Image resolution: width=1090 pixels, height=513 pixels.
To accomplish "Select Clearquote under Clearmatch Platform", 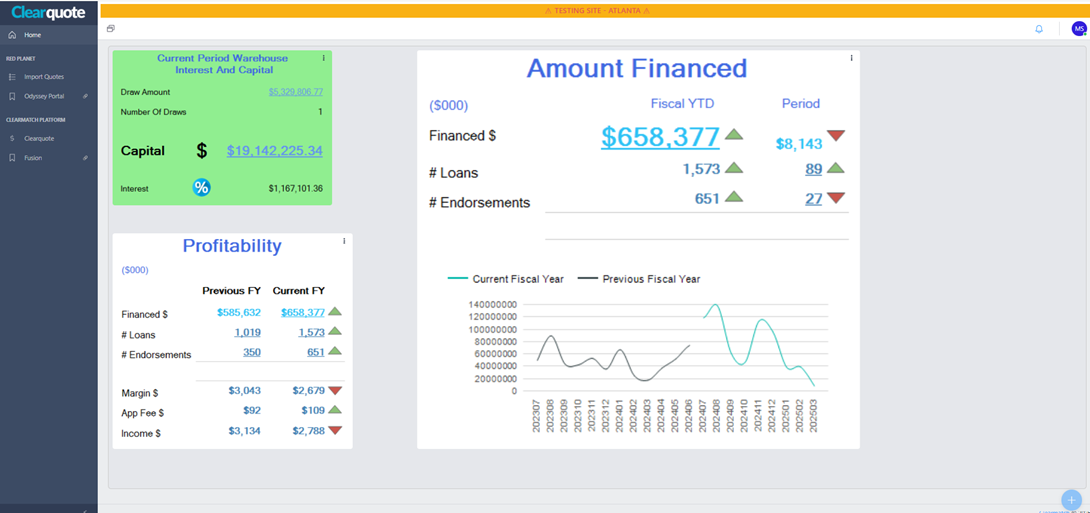I will click(x=39, y=138).
